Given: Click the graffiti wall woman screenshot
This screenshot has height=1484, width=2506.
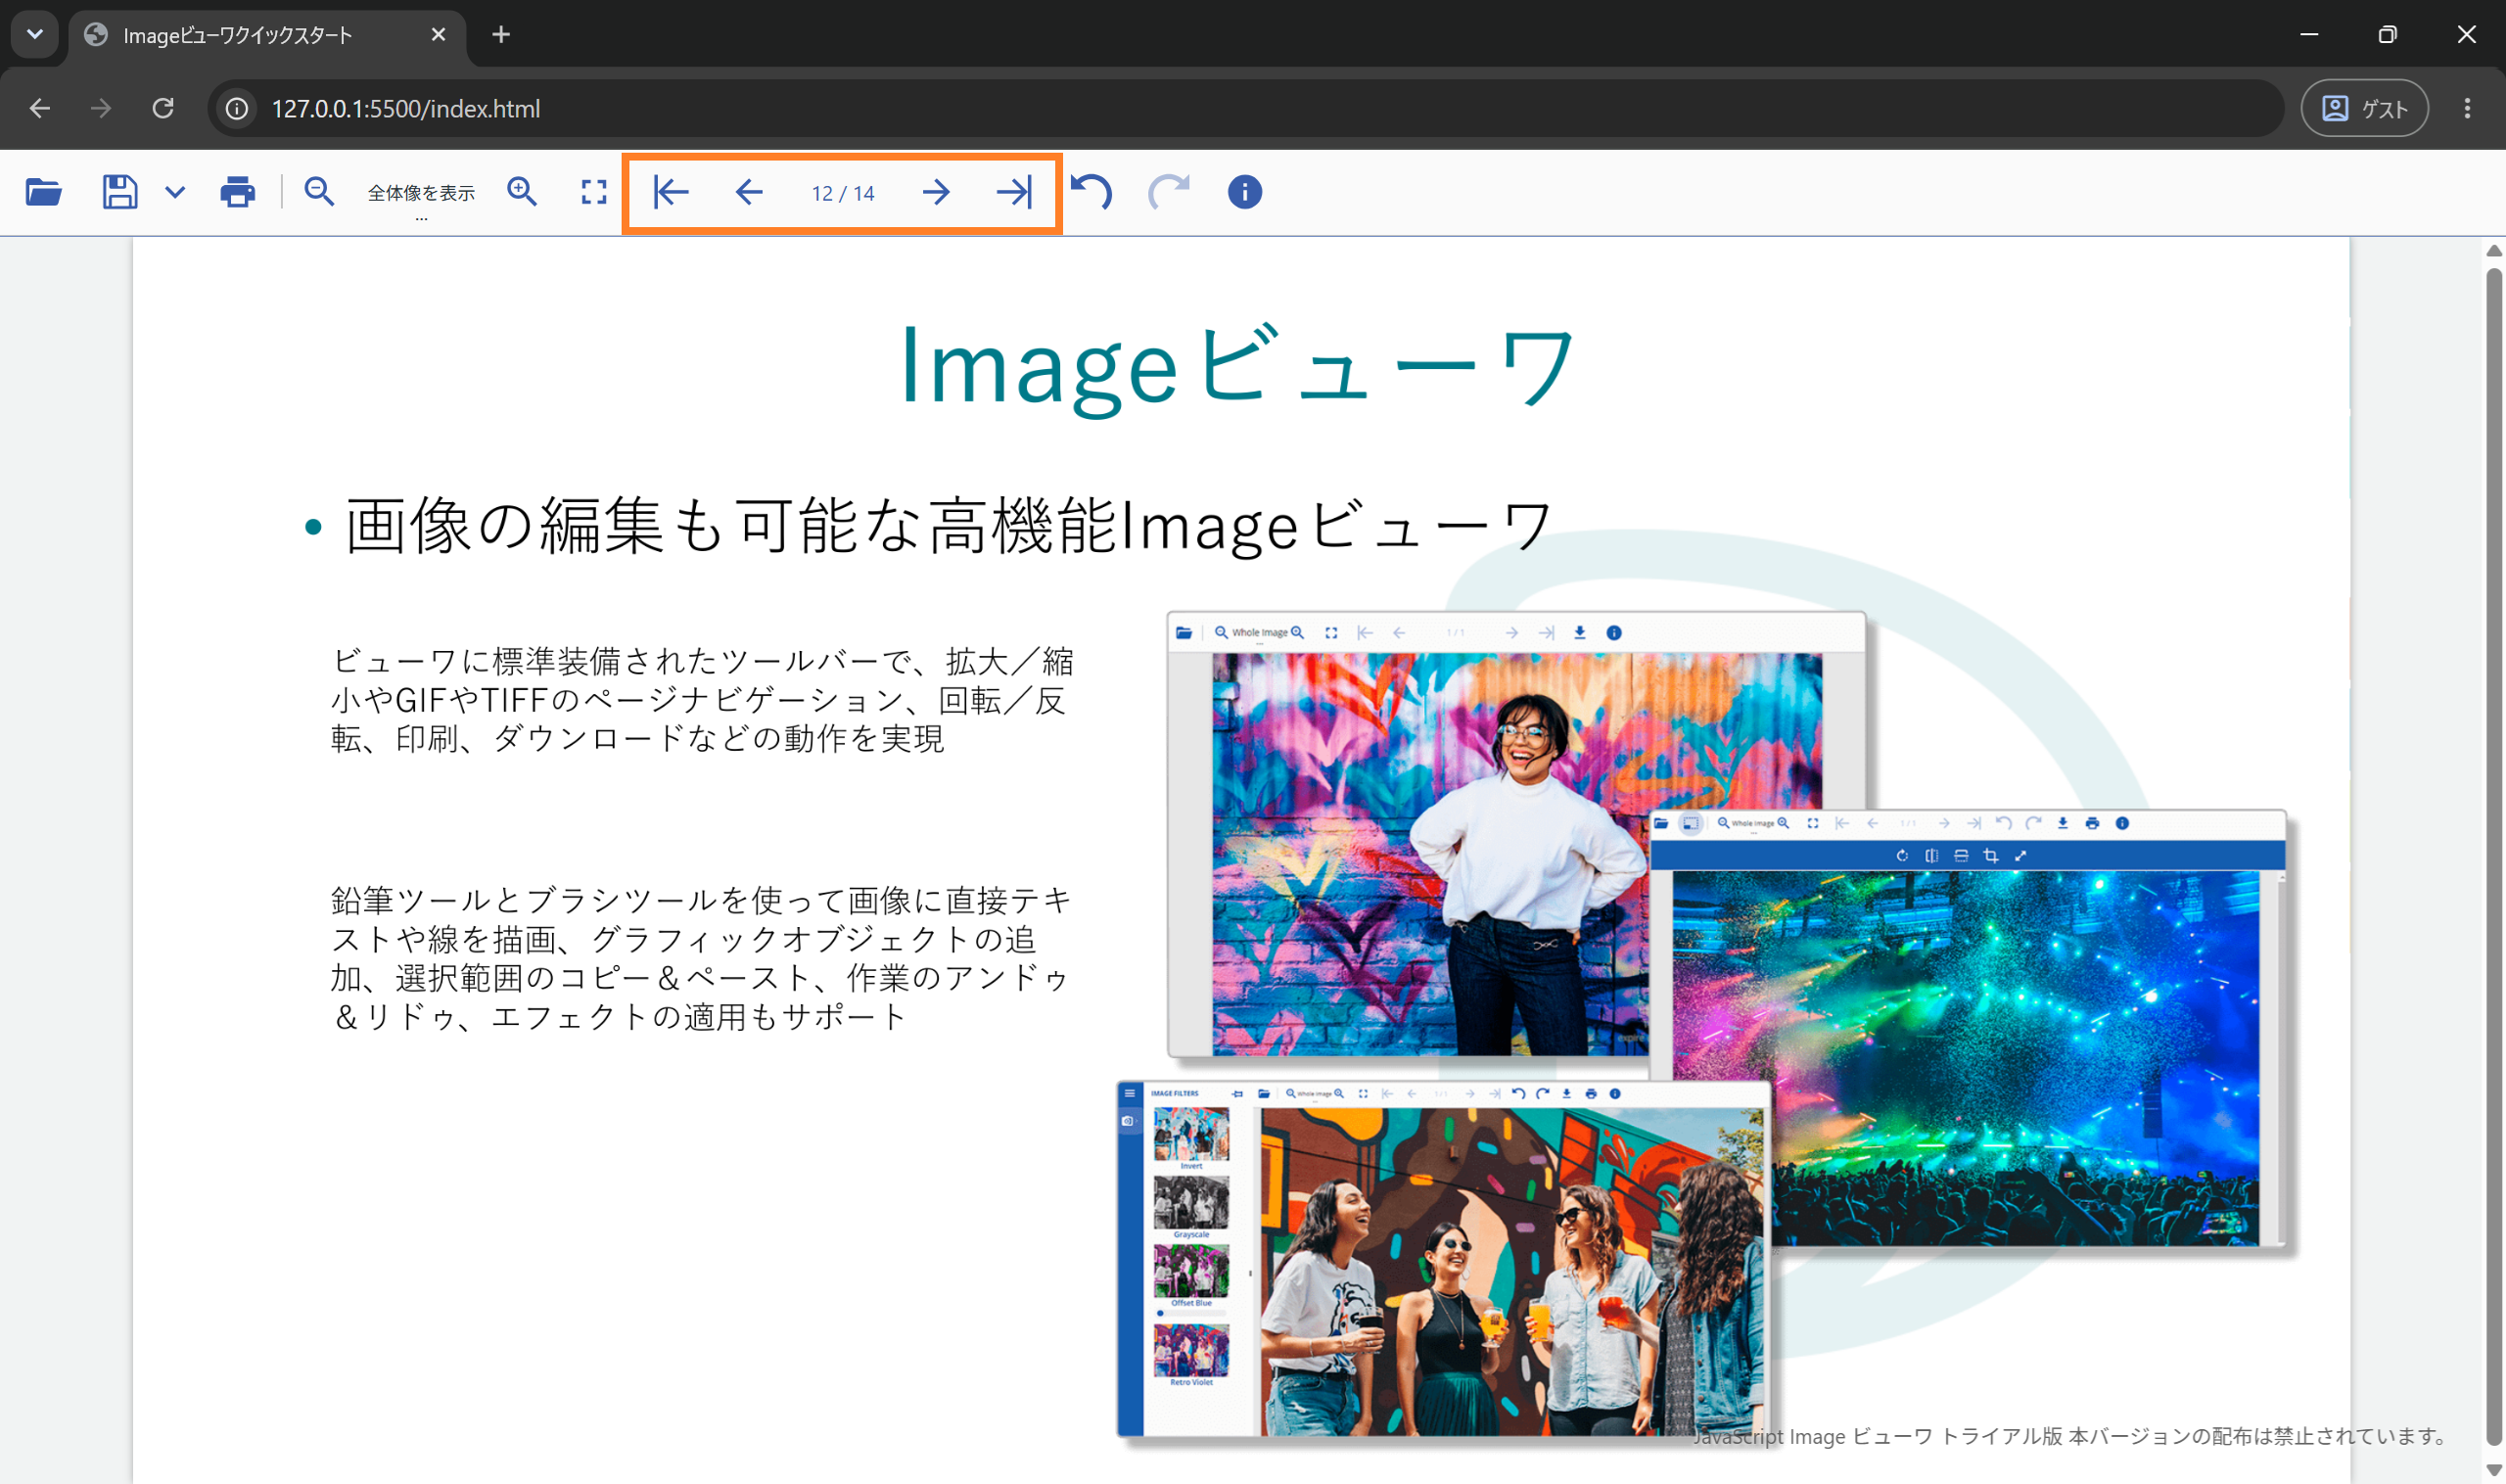Looking at the screenshot, I should (1515, 833).
